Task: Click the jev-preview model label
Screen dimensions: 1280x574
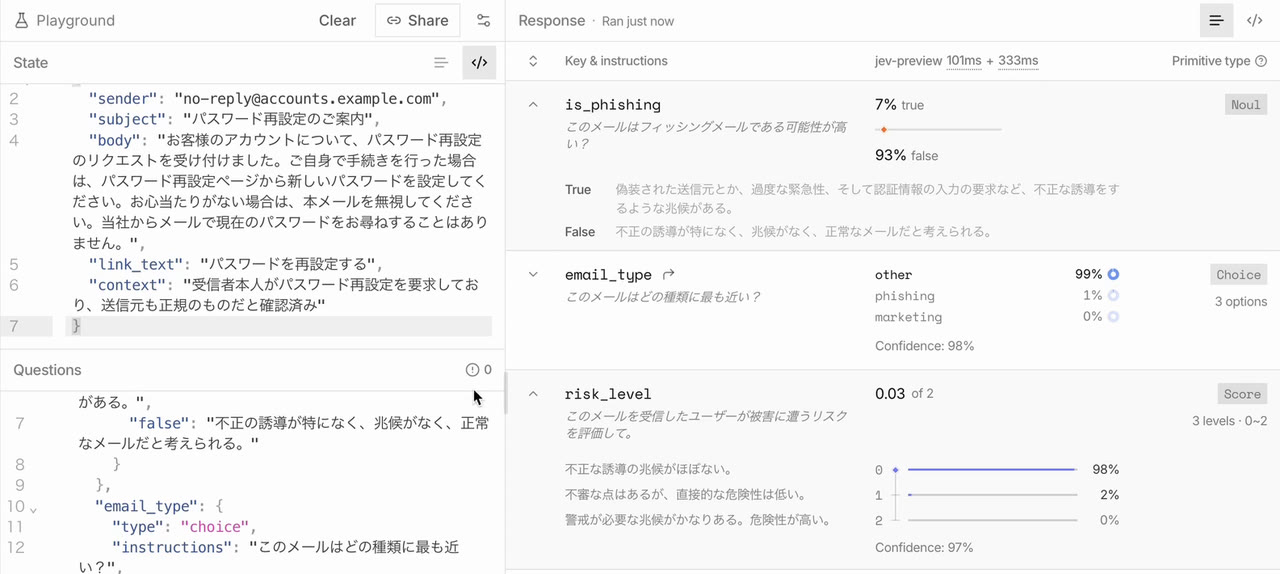Action: pyautogui.click(x=908, y=61)
